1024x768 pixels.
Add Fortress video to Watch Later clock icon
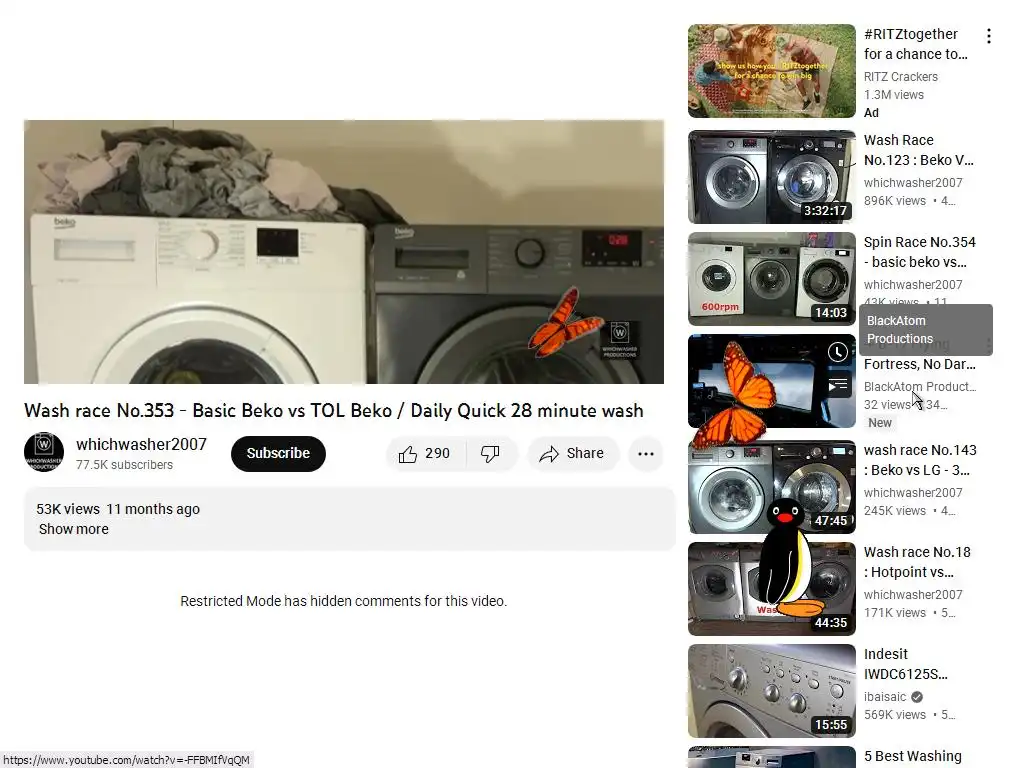(838, 353)
